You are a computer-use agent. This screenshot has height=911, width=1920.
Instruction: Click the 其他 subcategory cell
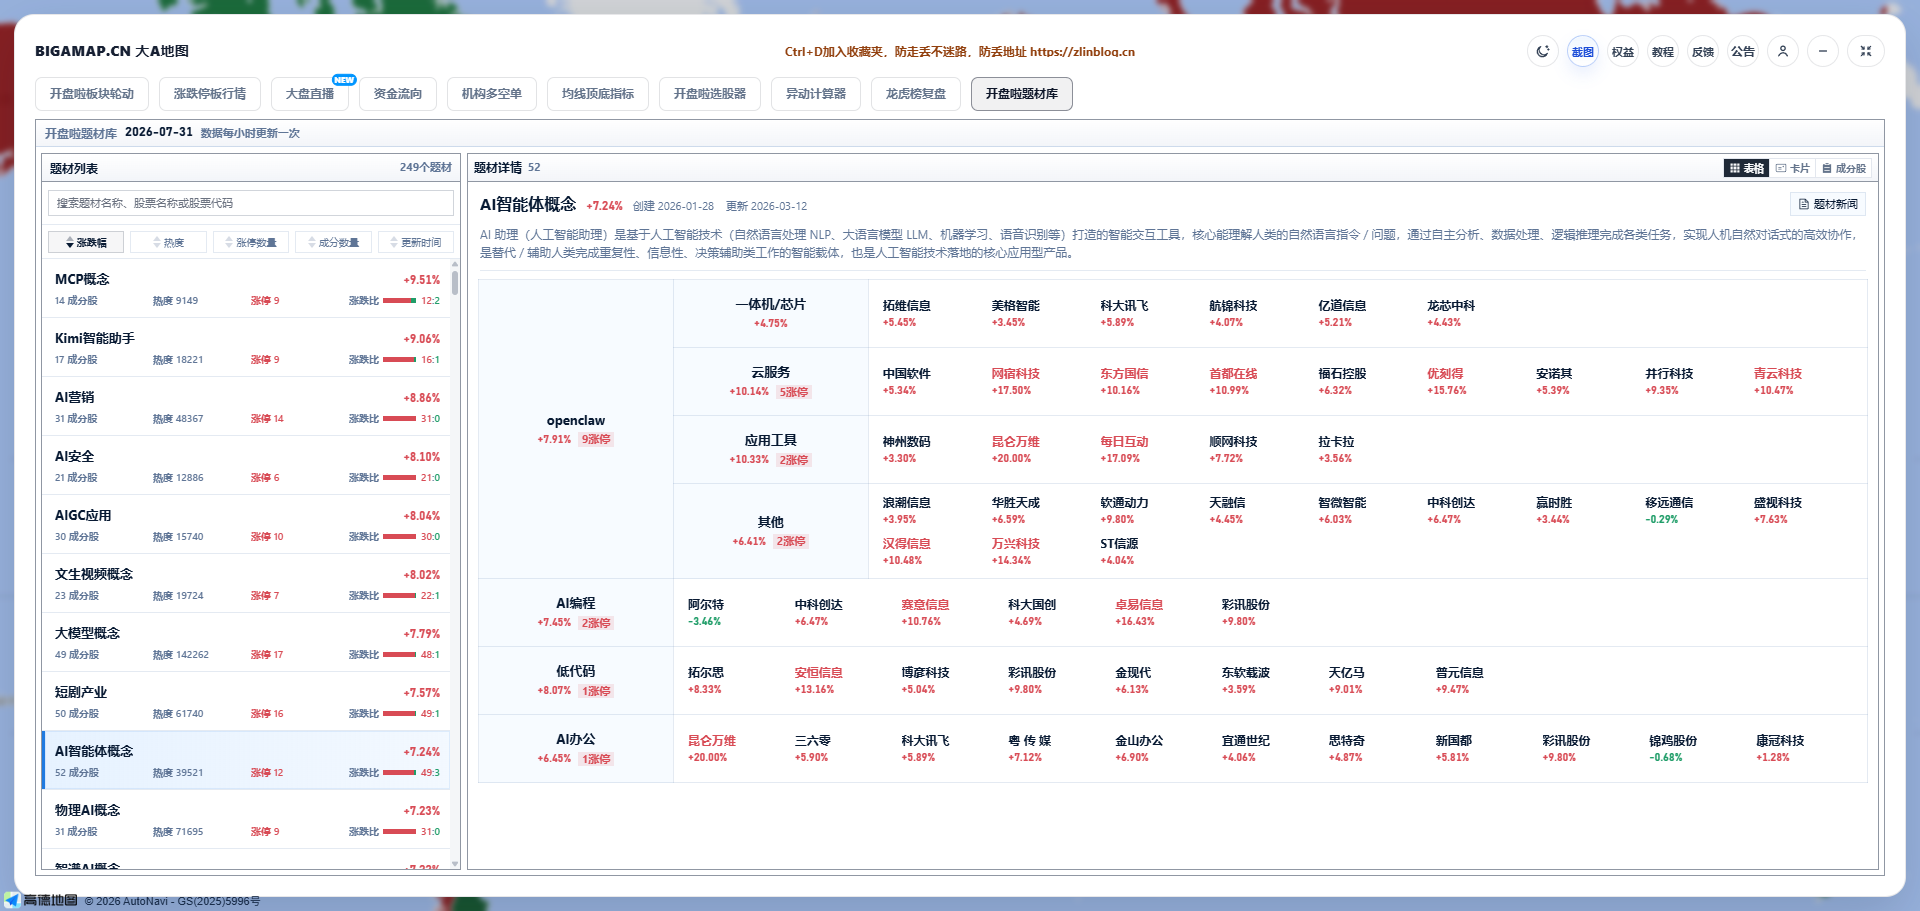[x=771, y=531]
